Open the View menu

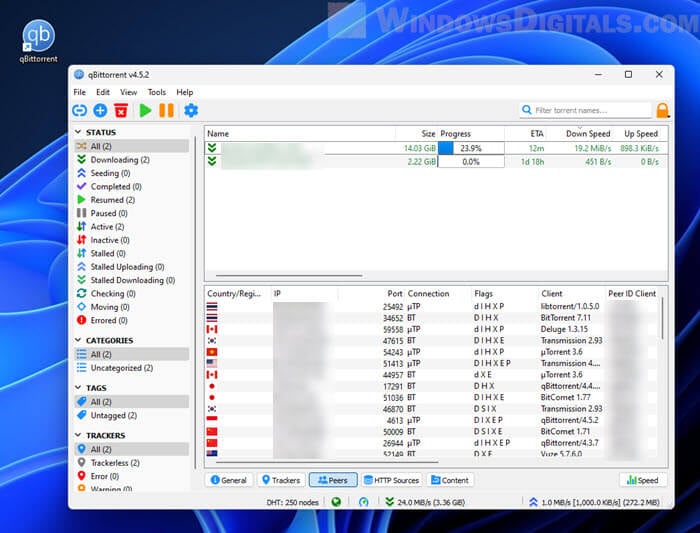point(128,92)
